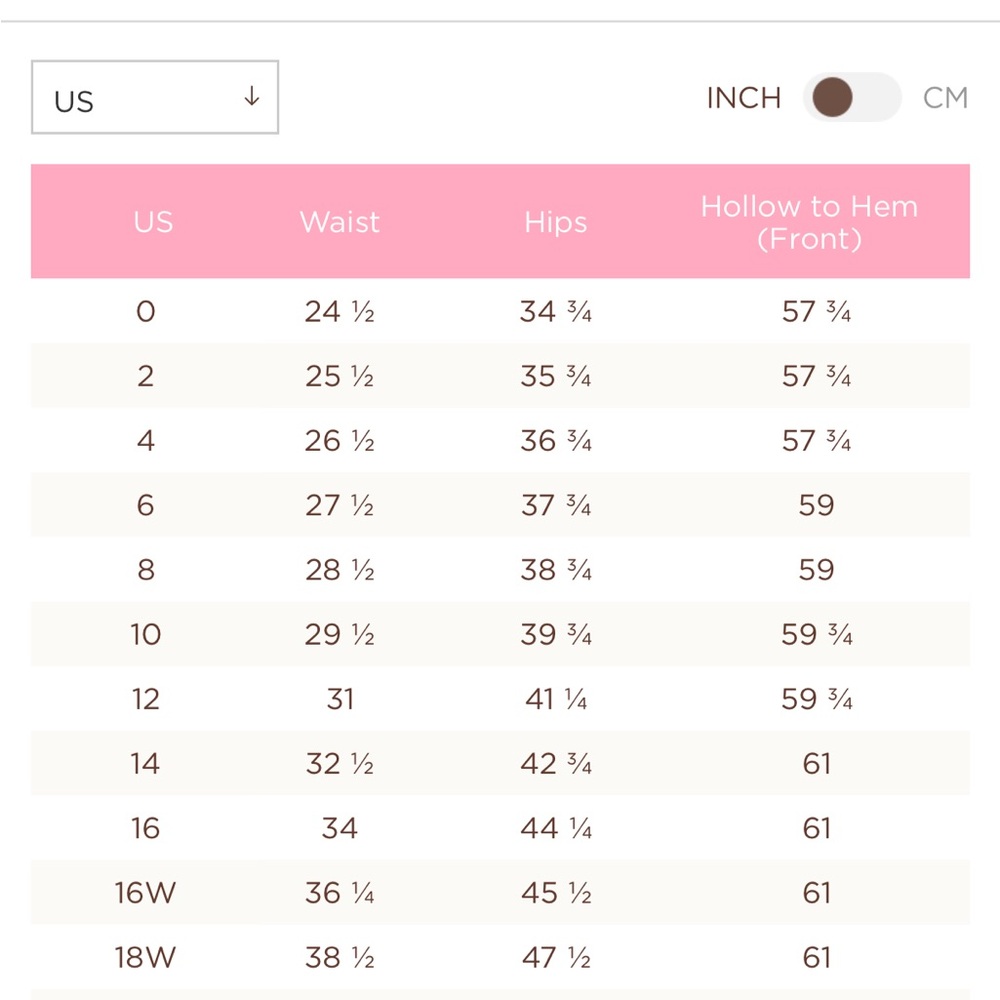Select the size 6 row

pyautogui.click(x=501, y=505)
